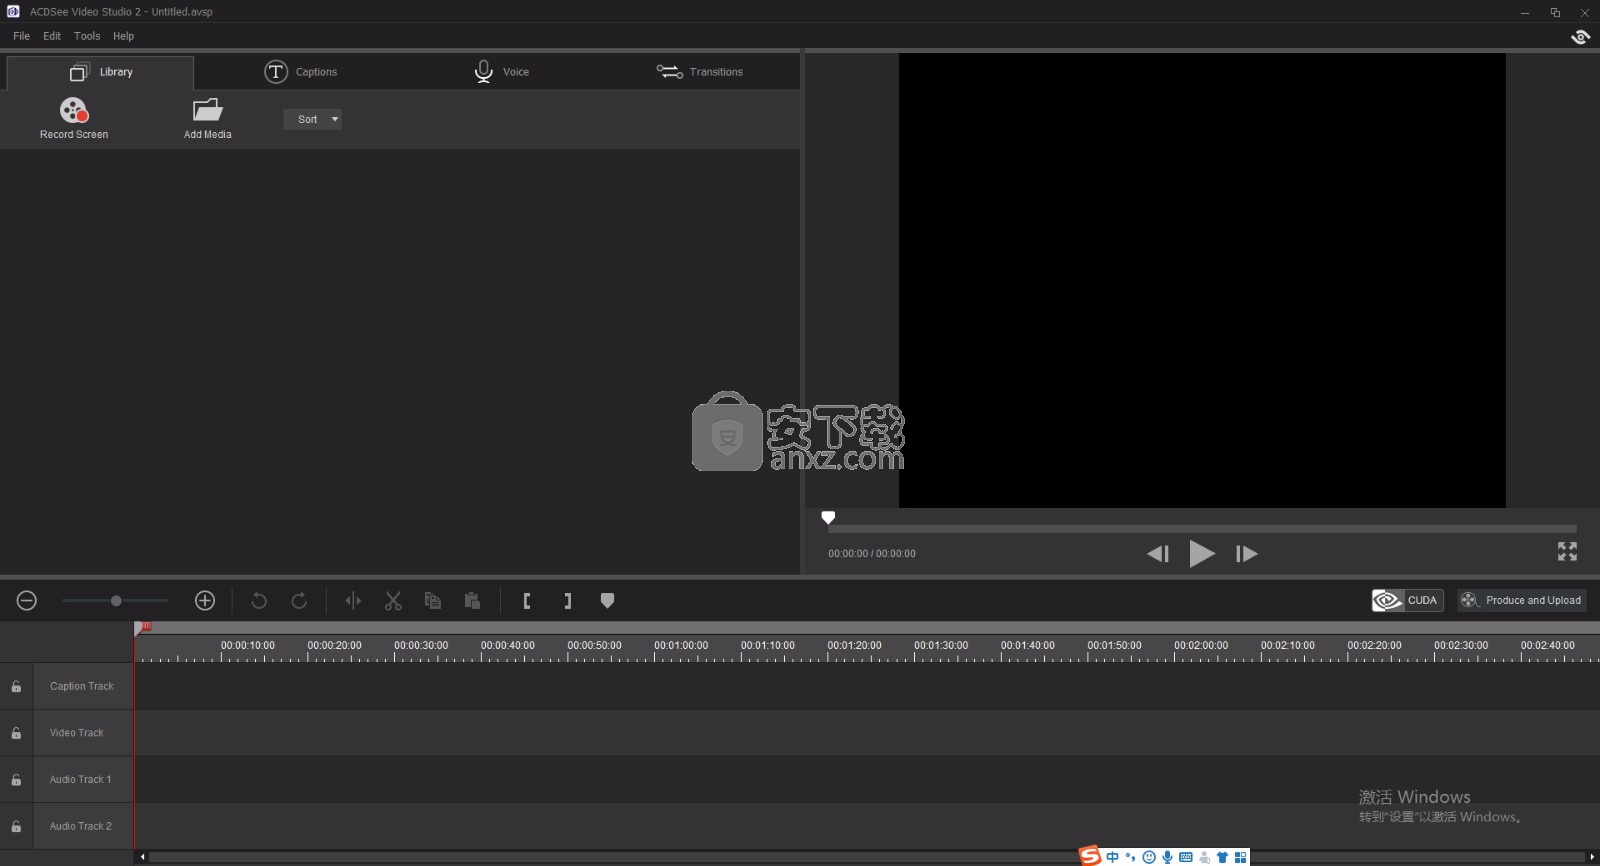Click the Sogou S input method icon
Viewport: 1600px width, 866px height.
1089,856
